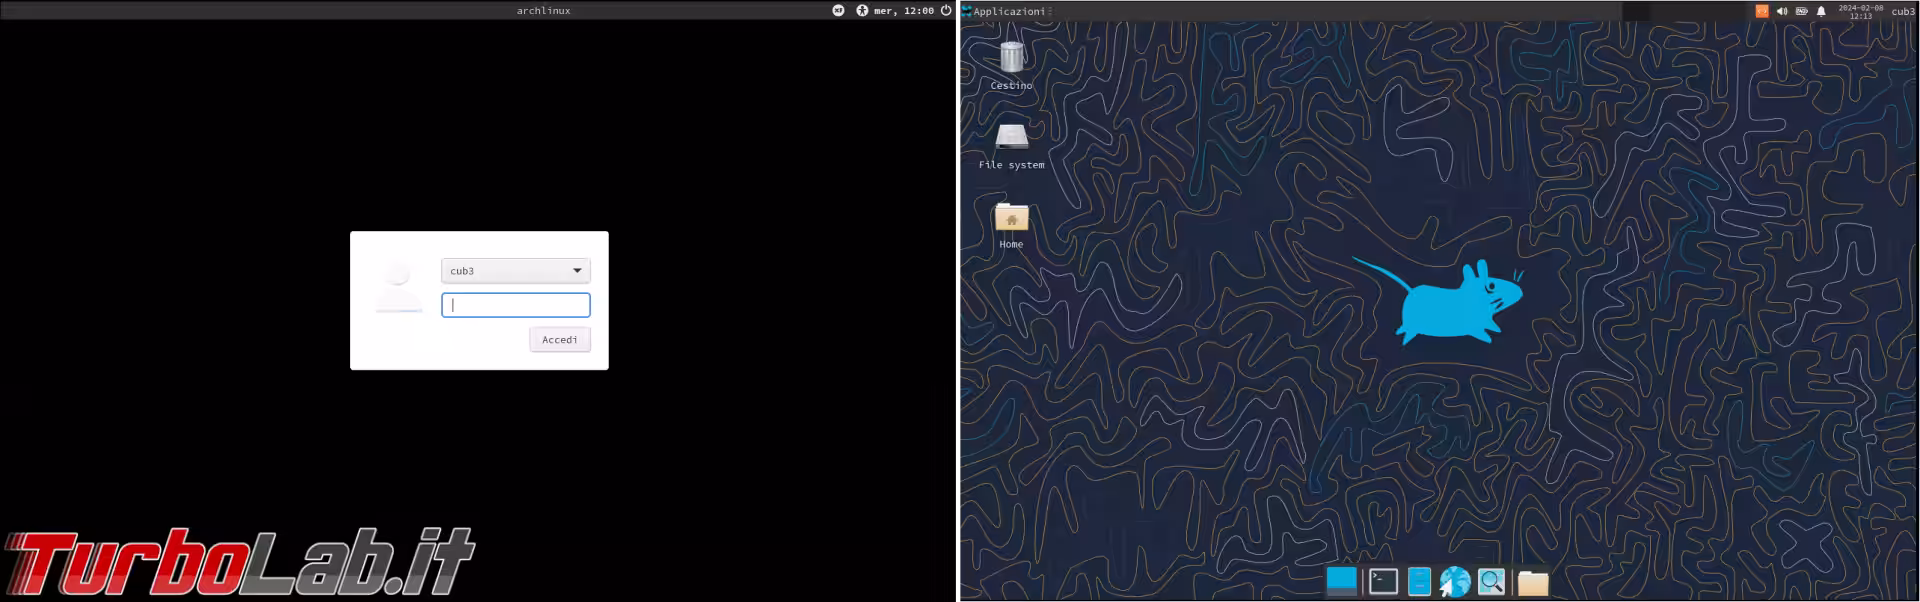Click Show Desktop icon in dock
The image size is (1920, 602).
(1342, 581)
